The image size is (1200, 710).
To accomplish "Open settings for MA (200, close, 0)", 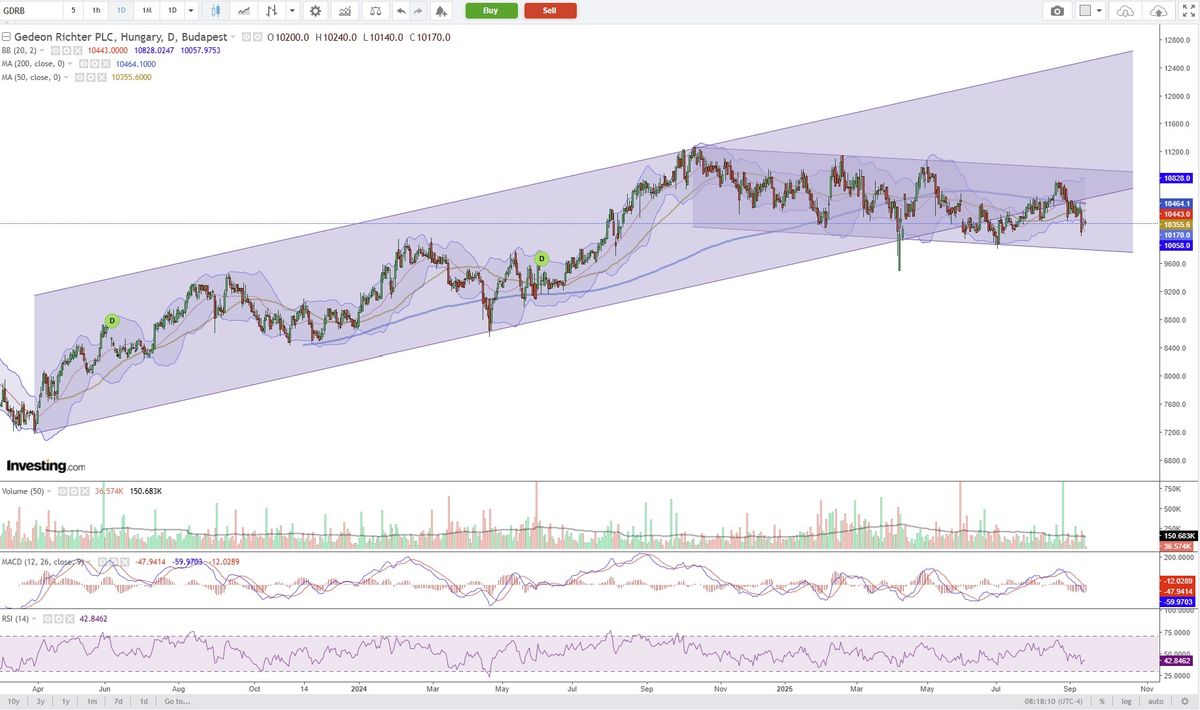I will [97, 64].
